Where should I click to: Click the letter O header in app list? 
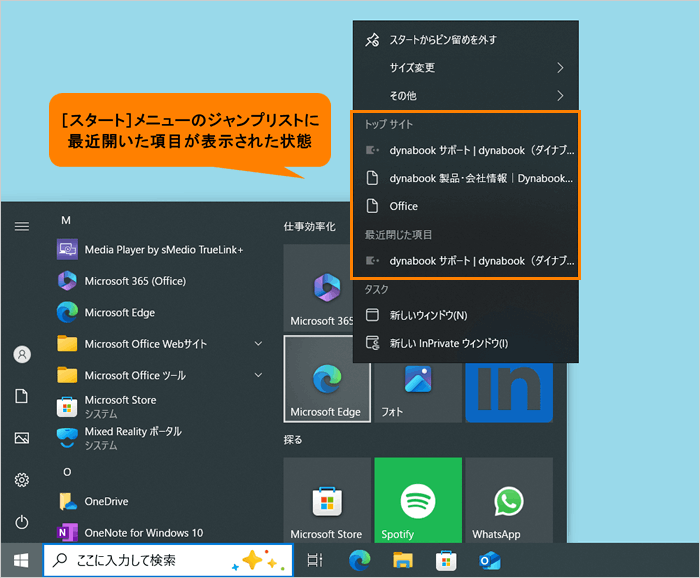pos(67,472)
